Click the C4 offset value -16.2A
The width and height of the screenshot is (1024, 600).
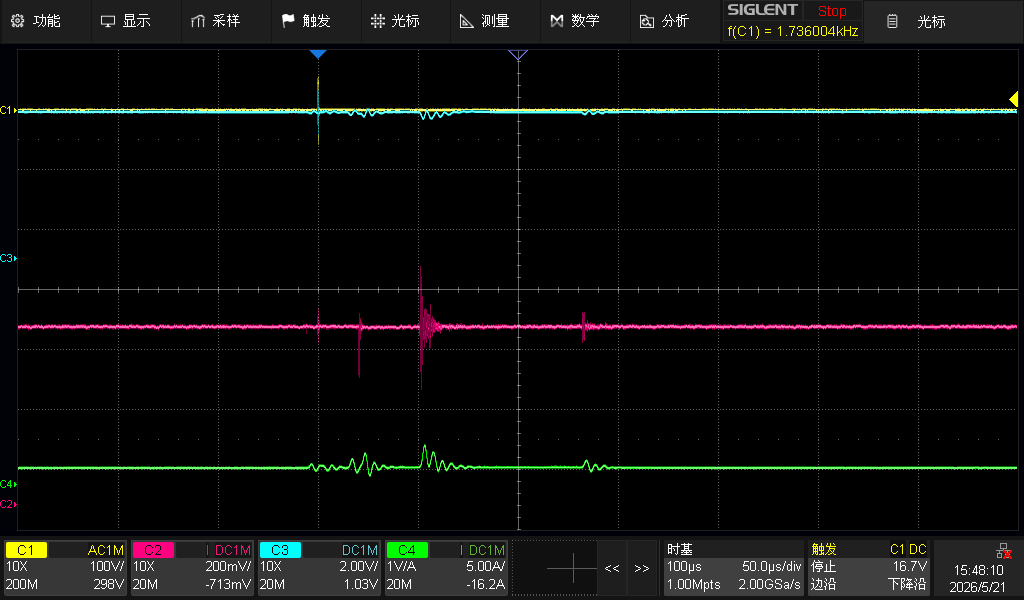pyautogui.click(x=485, y=584)
